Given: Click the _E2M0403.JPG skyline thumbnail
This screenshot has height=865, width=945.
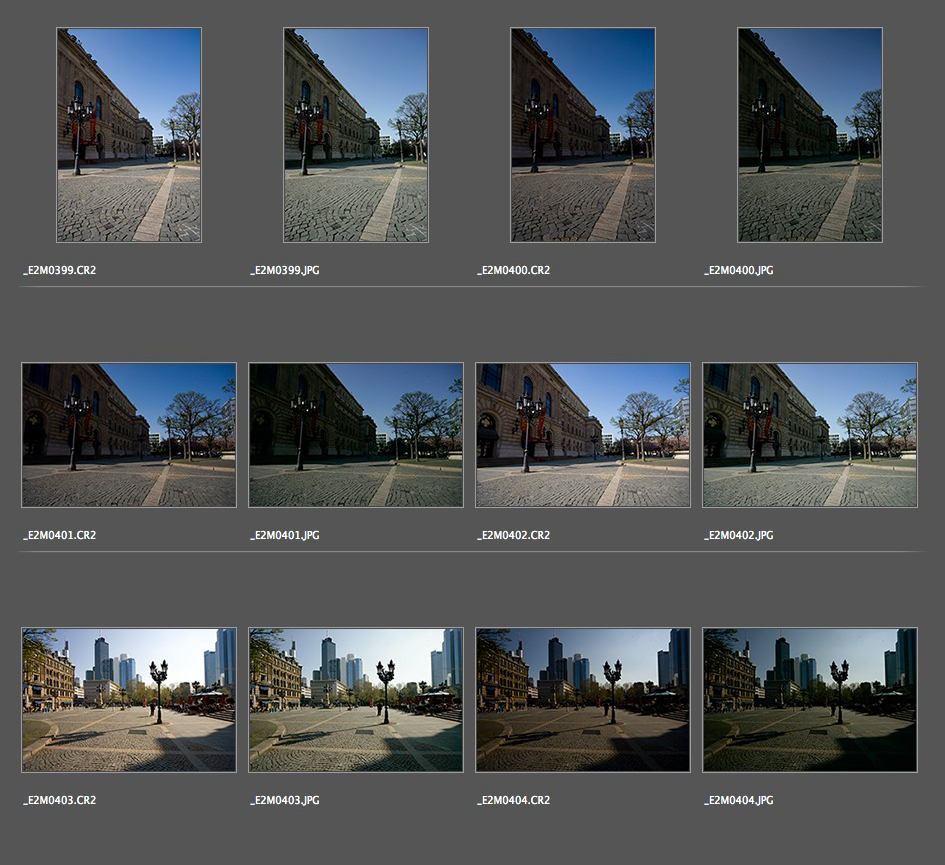Looking at the screenshot, I should (356, 700).
